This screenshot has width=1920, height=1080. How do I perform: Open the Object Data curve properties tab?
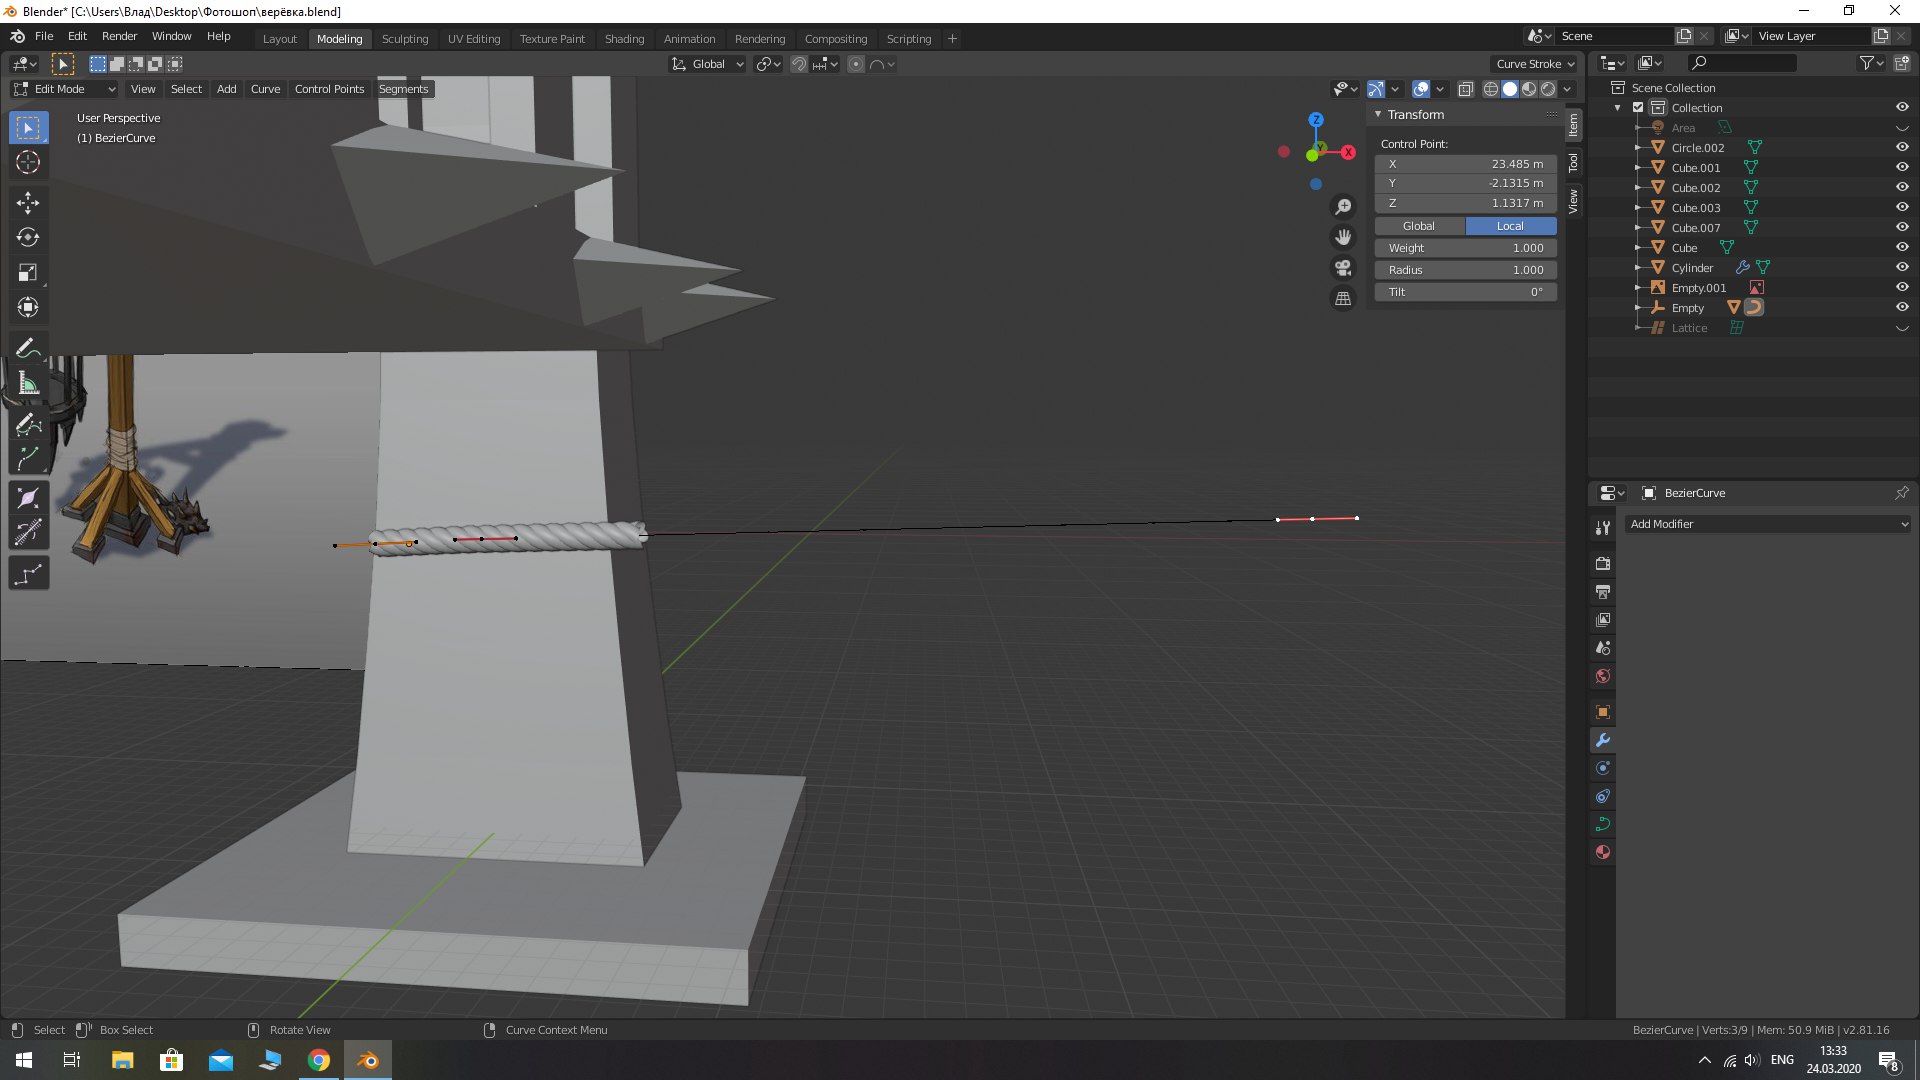(x=1603, y=824)
